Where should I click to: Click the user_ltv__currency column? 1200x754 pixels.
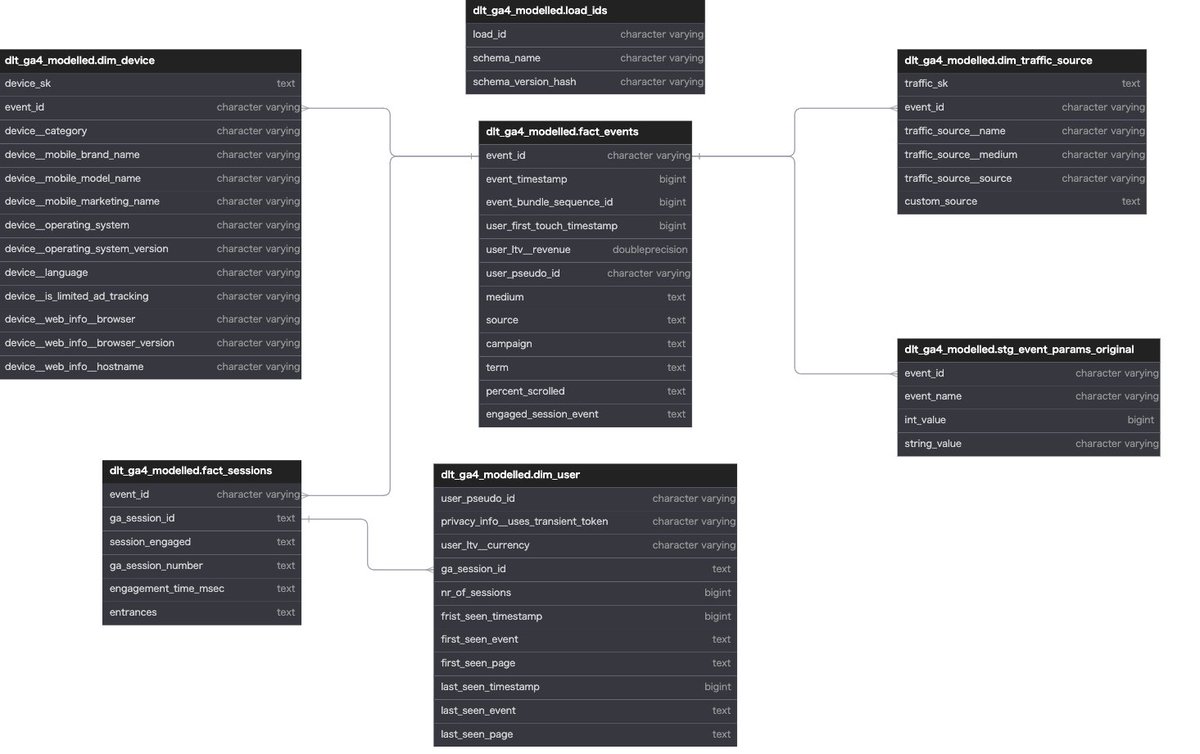pos(585,546)
